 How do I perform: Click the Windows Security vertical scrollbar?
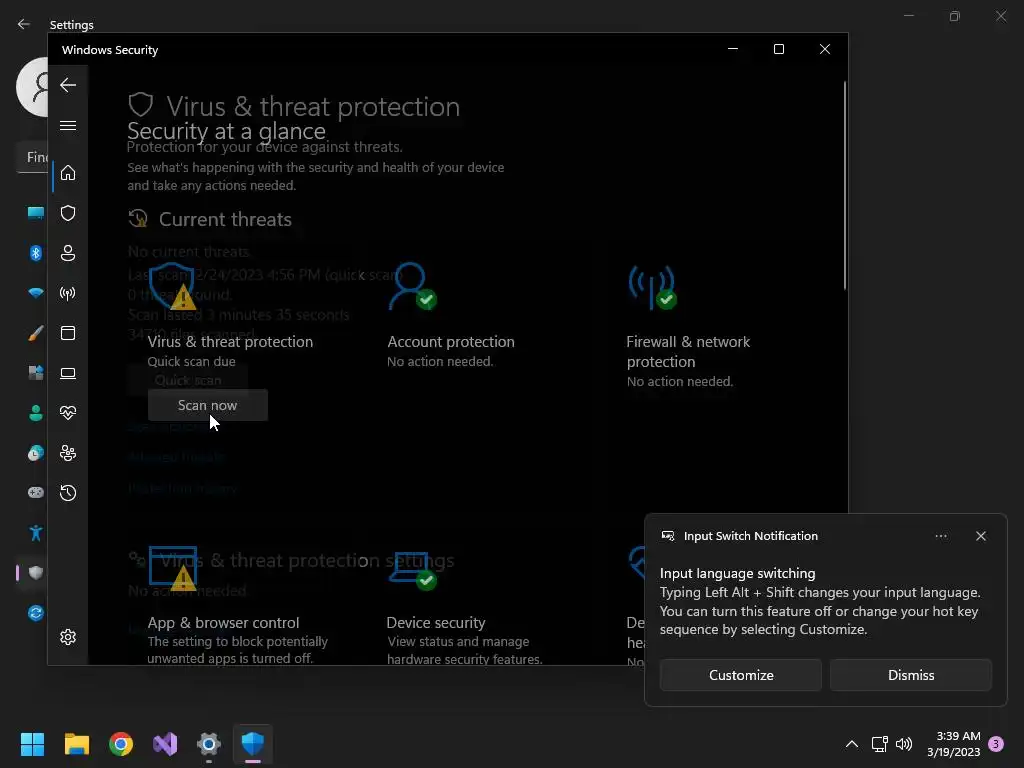coord(845,185)
